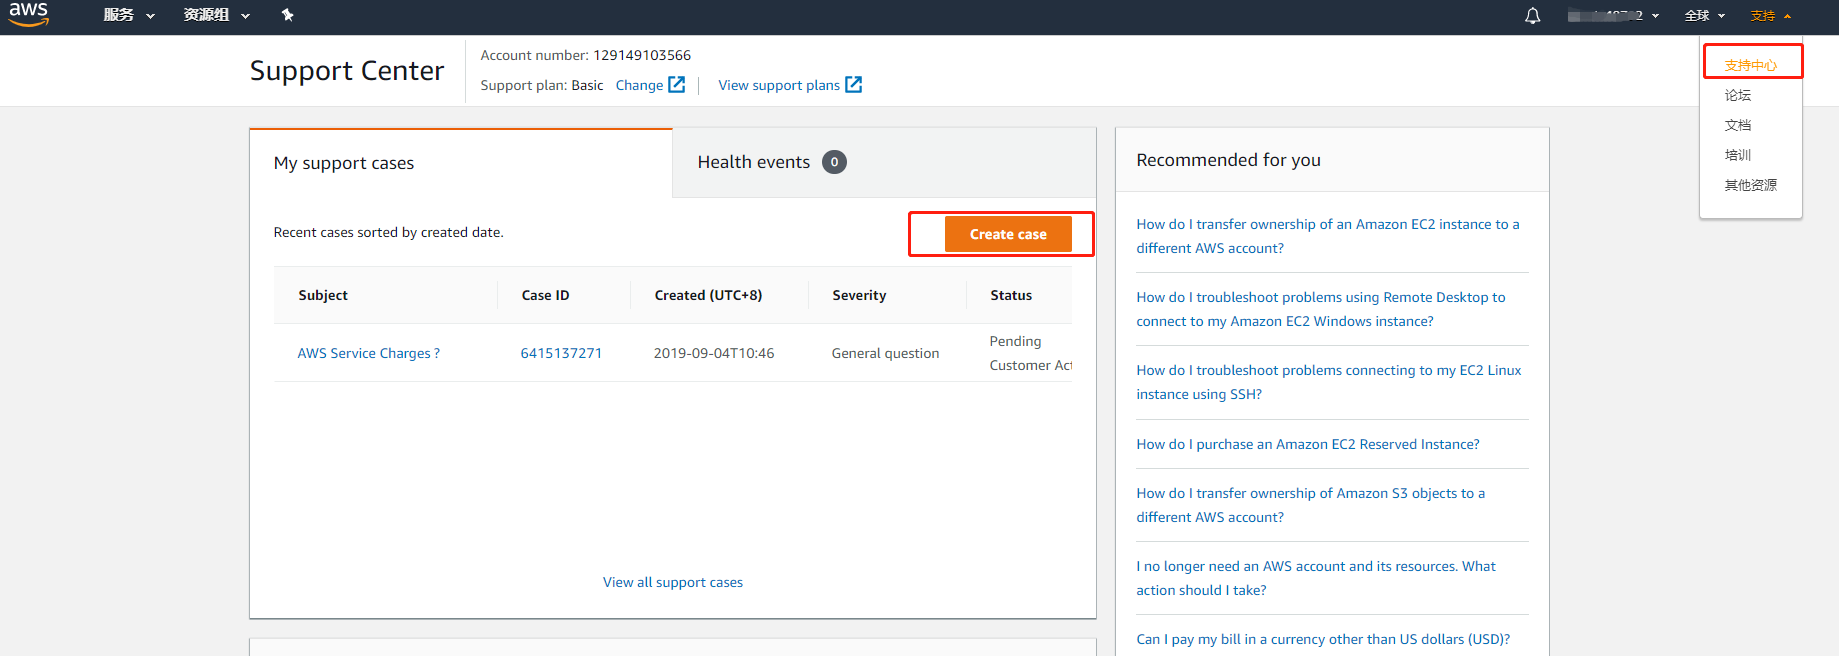This screenshot has width=1839, height=656.
Task: Open the AWS Service Charges ? case
Action: (368, 353)
